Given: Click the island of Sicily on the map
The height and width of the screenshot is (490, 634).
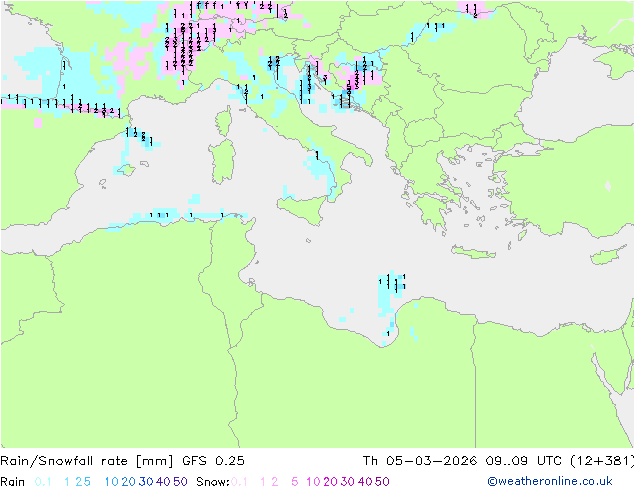Looking at the screenshot, I should point(304,209).
